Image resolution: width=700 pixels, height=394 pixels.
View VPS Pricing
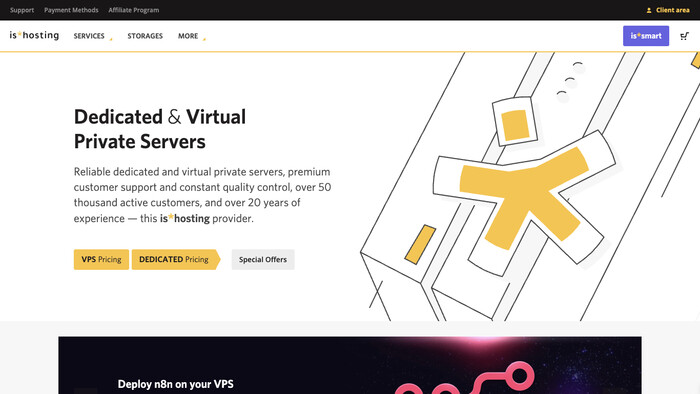101,259
